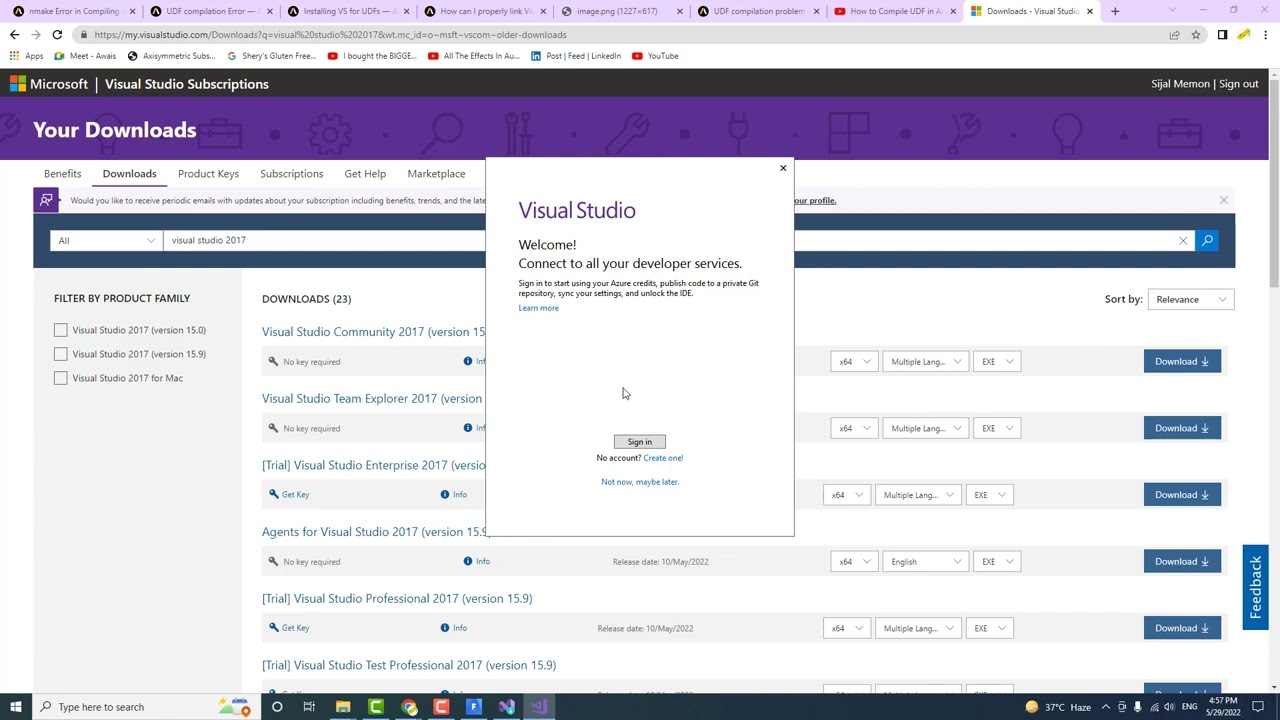The image size is (1280, 720).
Task: Click the Windows Start button
Action: (x=15, y=707)
